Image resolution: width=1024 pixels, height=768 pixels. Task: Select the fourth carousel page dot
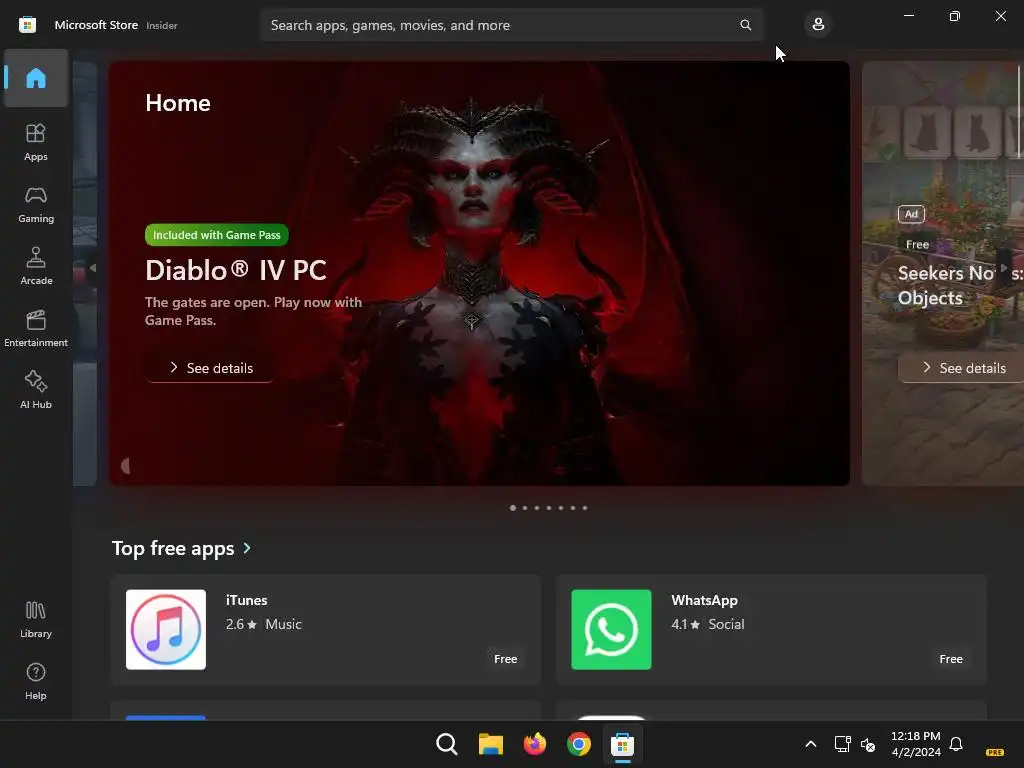pos(549,508)
